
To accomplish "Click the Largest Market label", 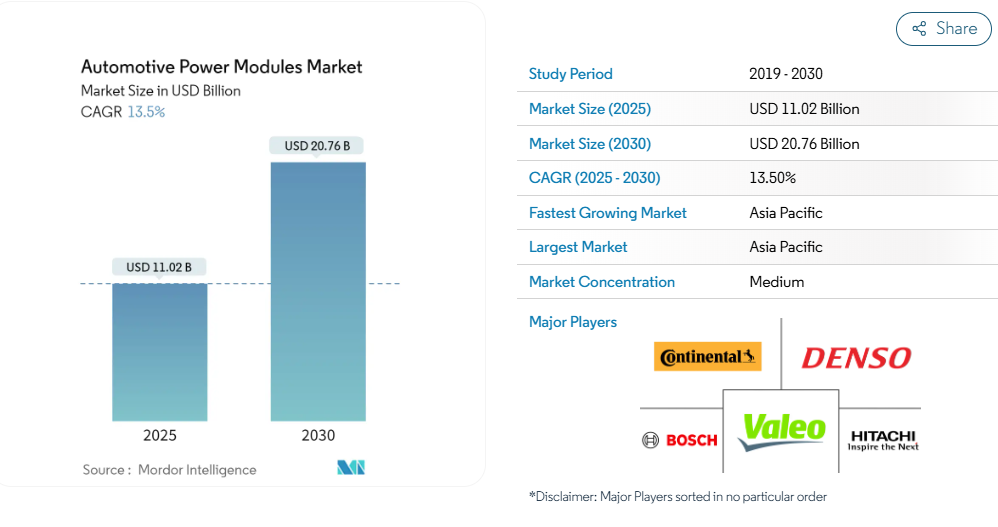I will pos(578,247).
